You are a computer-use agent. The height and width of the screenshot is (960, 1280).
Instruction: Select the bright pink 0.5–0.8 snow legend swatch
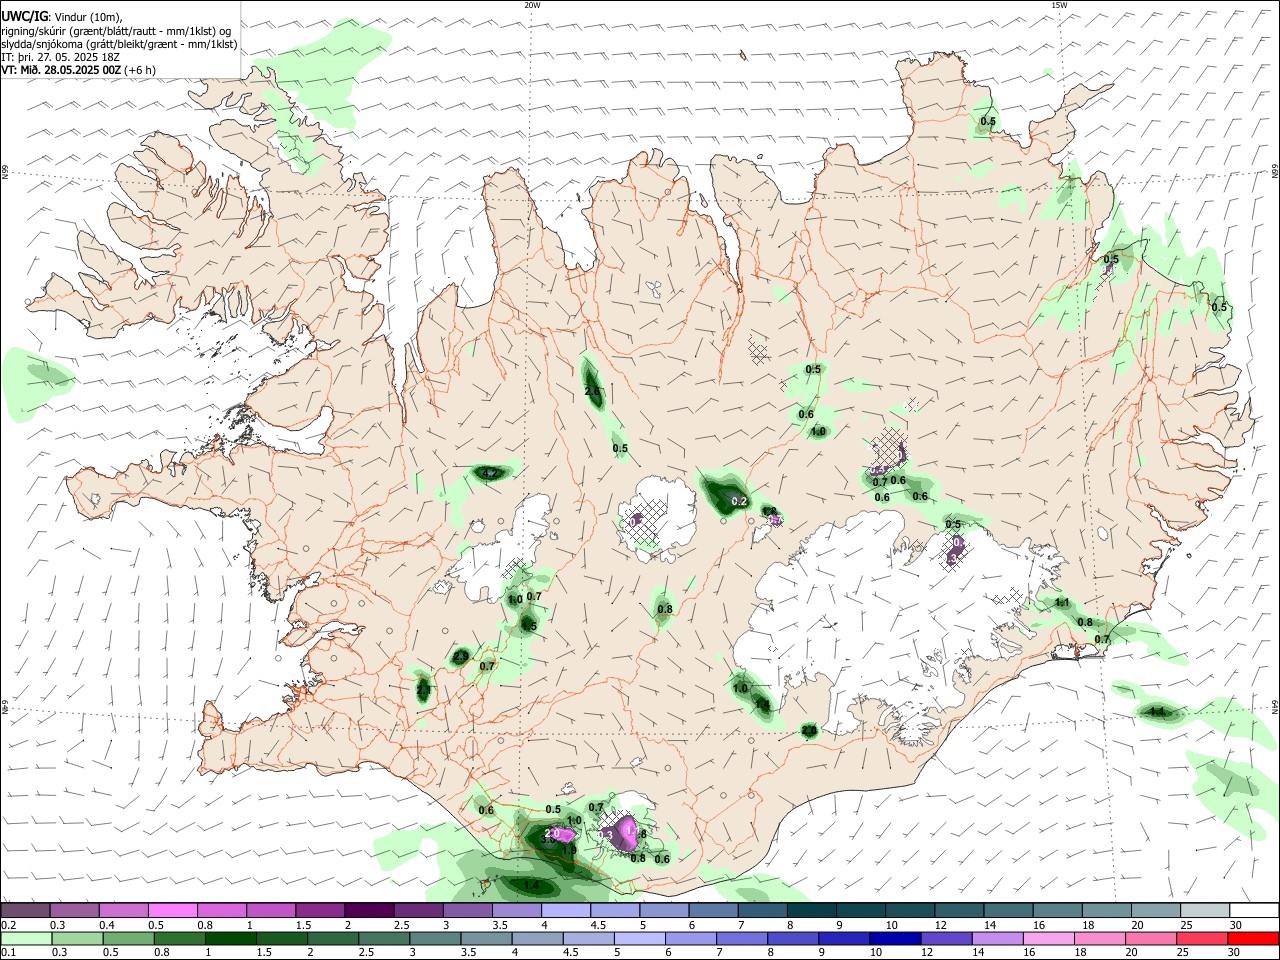coord(173,910)
